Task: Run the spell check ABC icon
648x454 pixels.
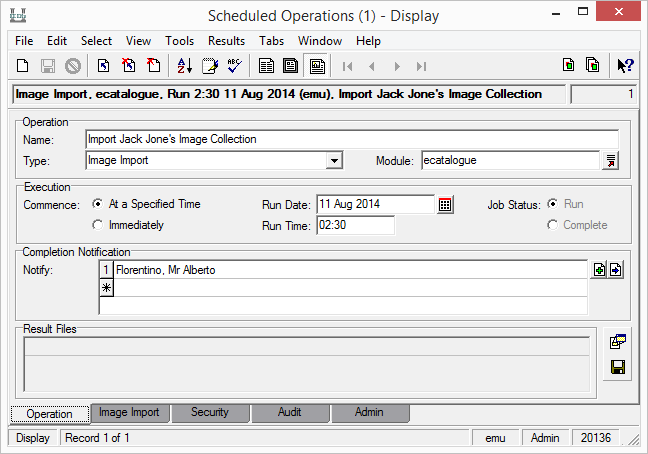Action: point(235,66)
